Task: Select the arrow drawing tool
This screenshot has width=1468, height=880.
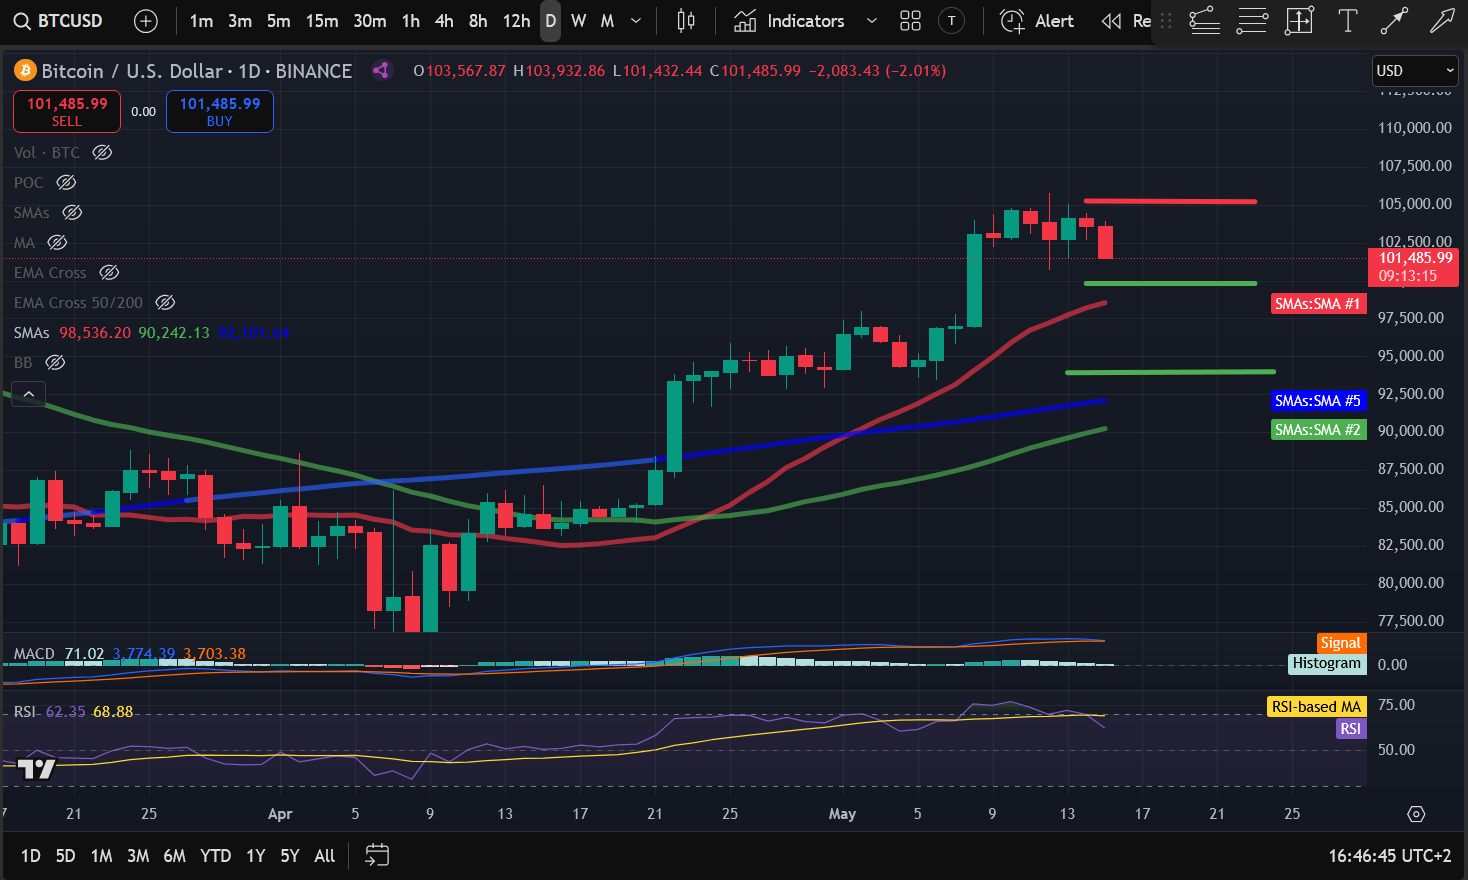Action: click(x=1442, y=21)
